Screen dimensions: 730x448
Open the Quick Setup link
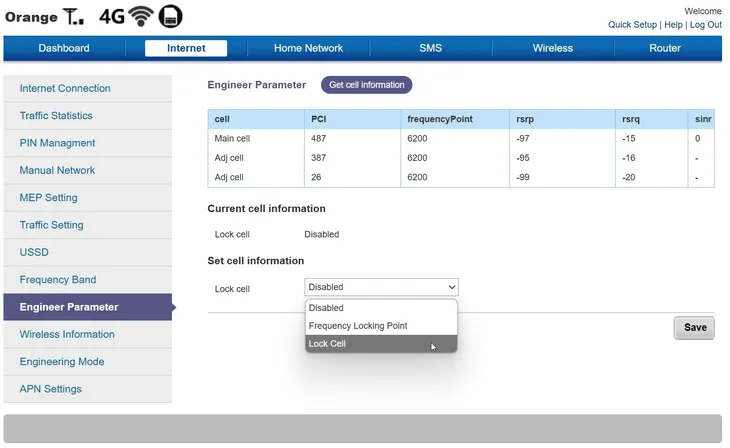click(633, 25)
